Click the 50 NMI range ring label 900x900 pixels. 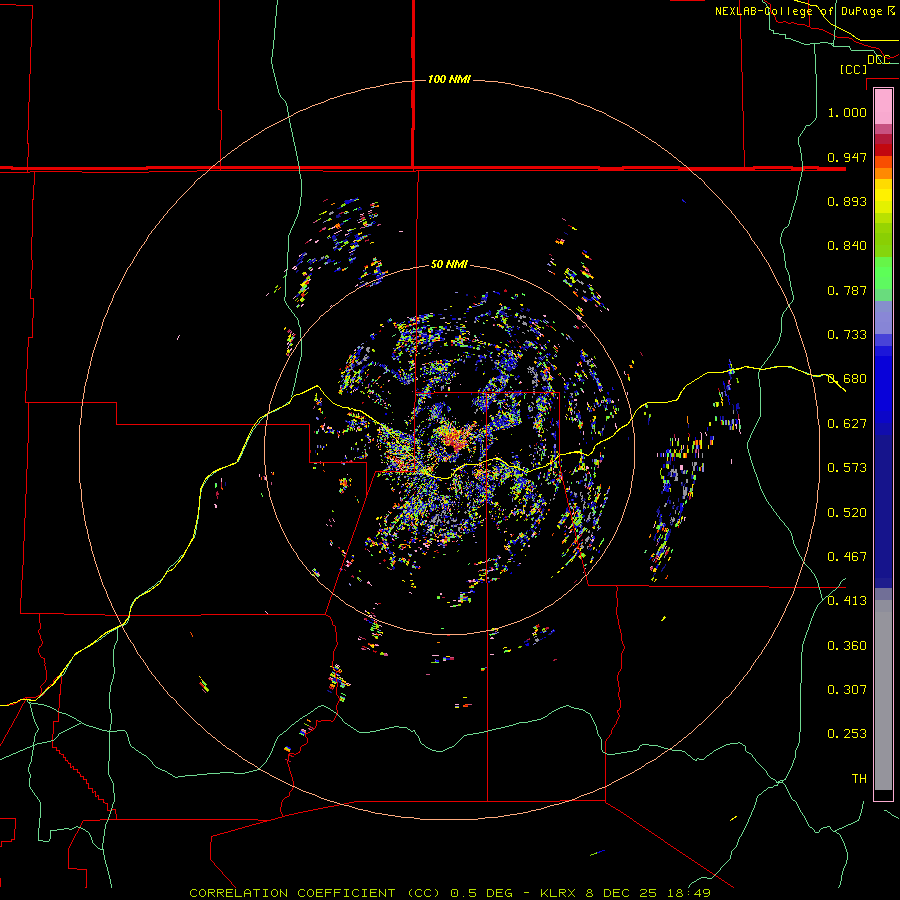pos(449,265)
